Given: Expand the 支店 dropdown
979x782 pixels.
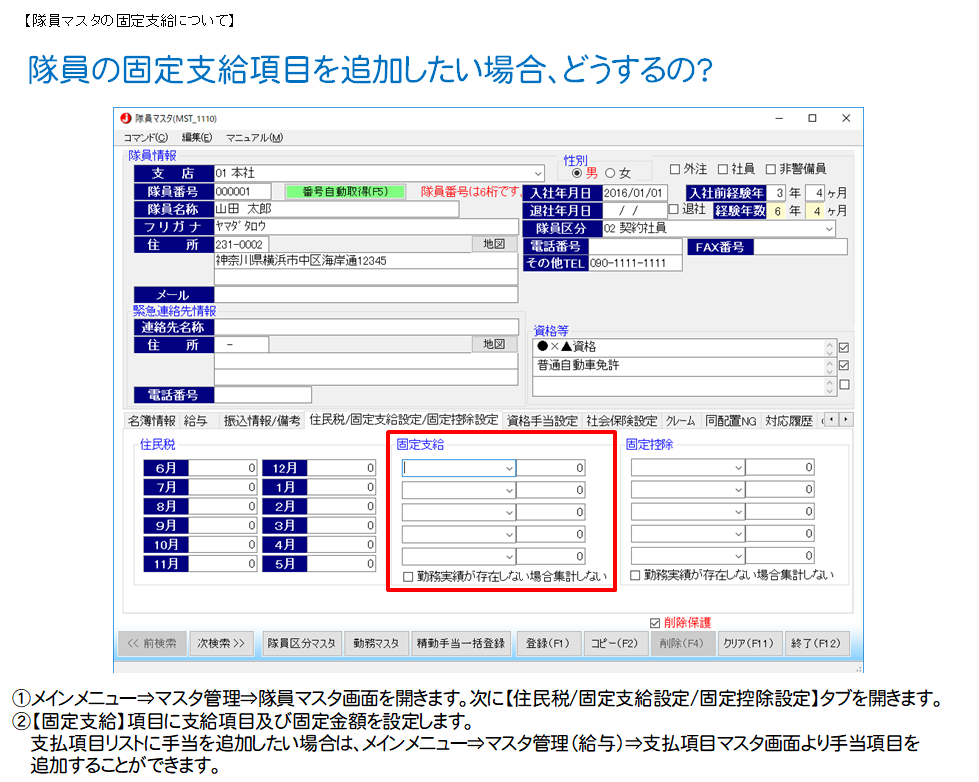Looking at the screenshot, I should 538,174.
